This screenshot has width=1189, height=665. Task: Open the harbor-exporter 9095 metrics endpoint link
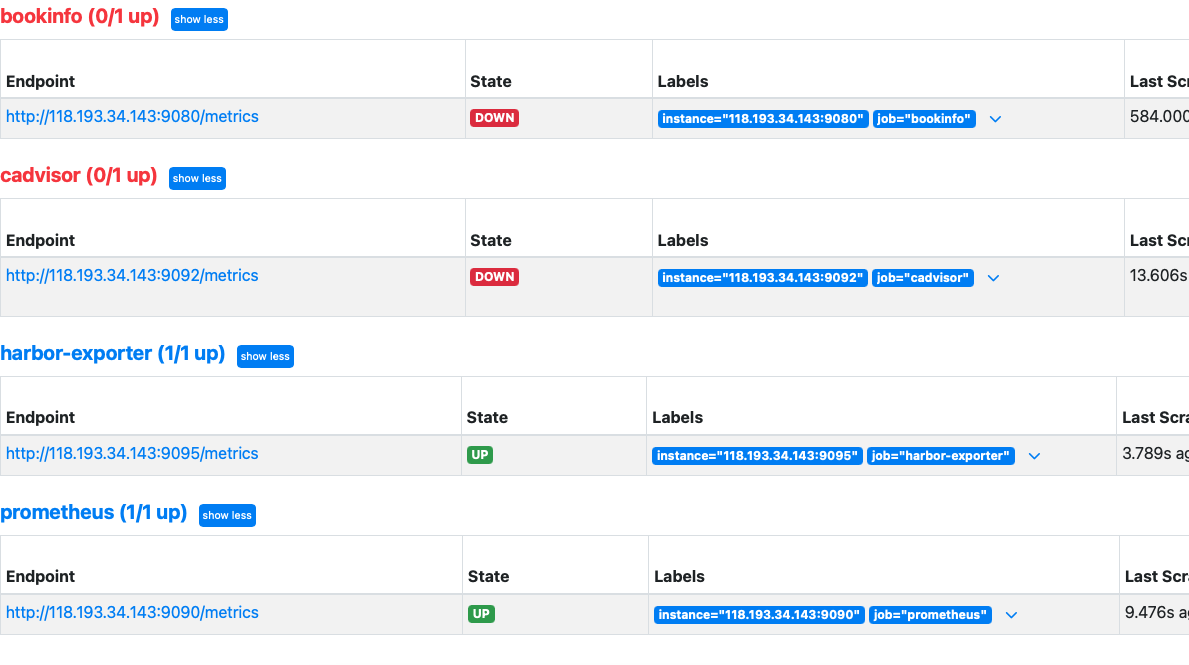click(x=132, y=454)
